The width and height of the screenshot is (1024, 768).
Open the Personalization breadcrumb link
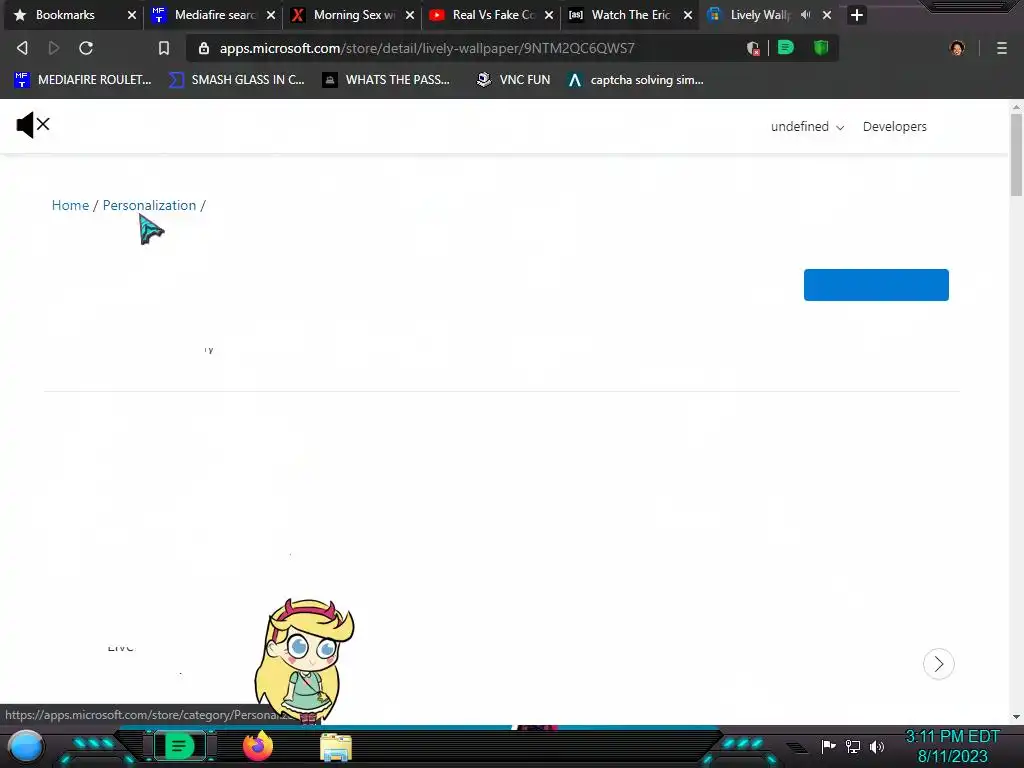pos(149,205)
